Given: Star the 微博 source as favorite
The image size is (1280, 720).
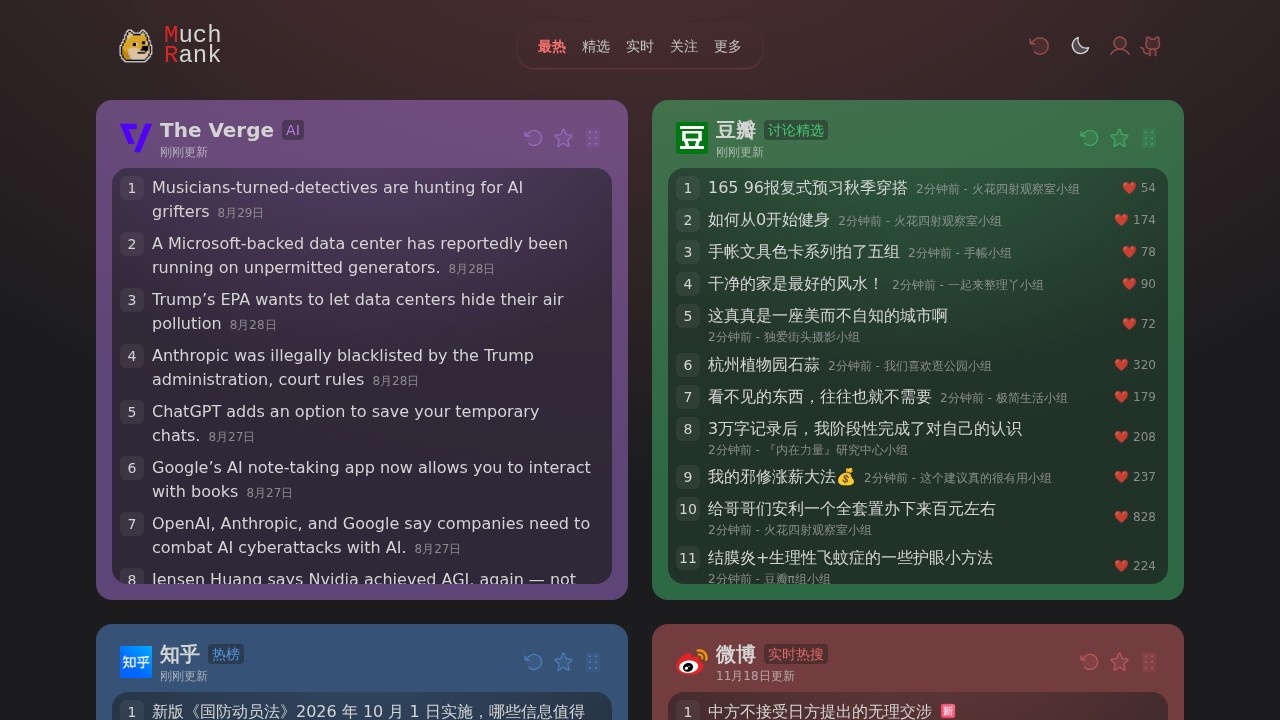Looking at the screenshot, I should tap(1120, 662).
